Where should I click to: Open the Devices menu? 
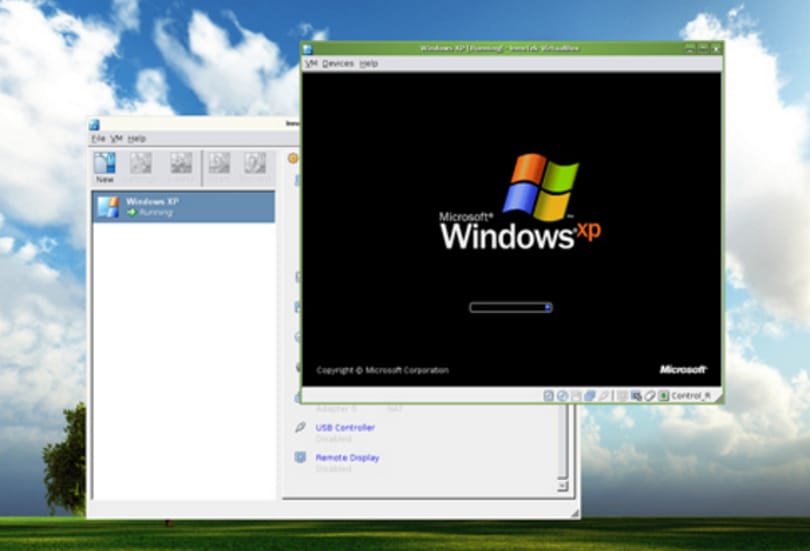[x=338, y=64]
